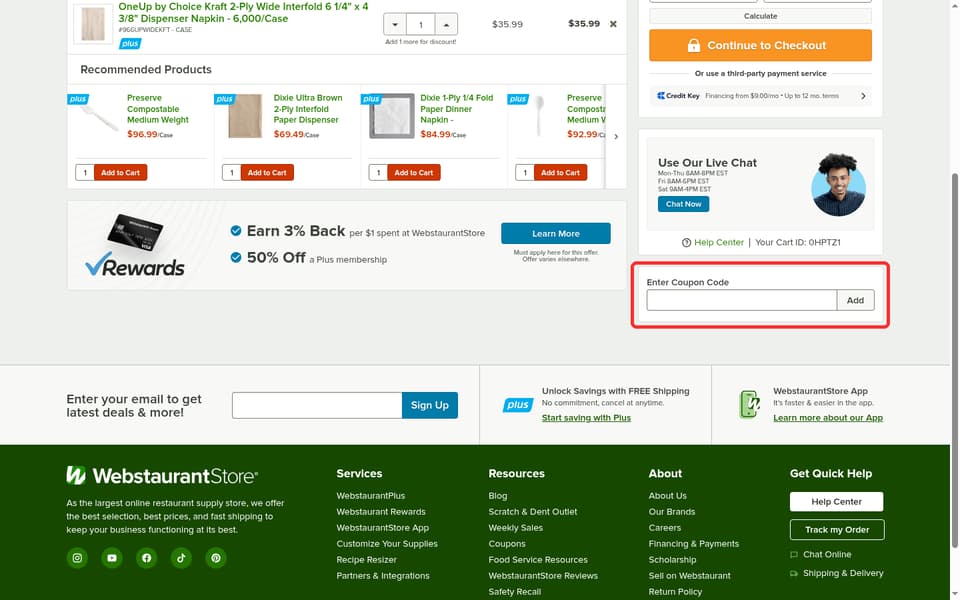Open WebstaurantPlus under Services
Viewport: 960px width, 600px height.
(370, 496)
